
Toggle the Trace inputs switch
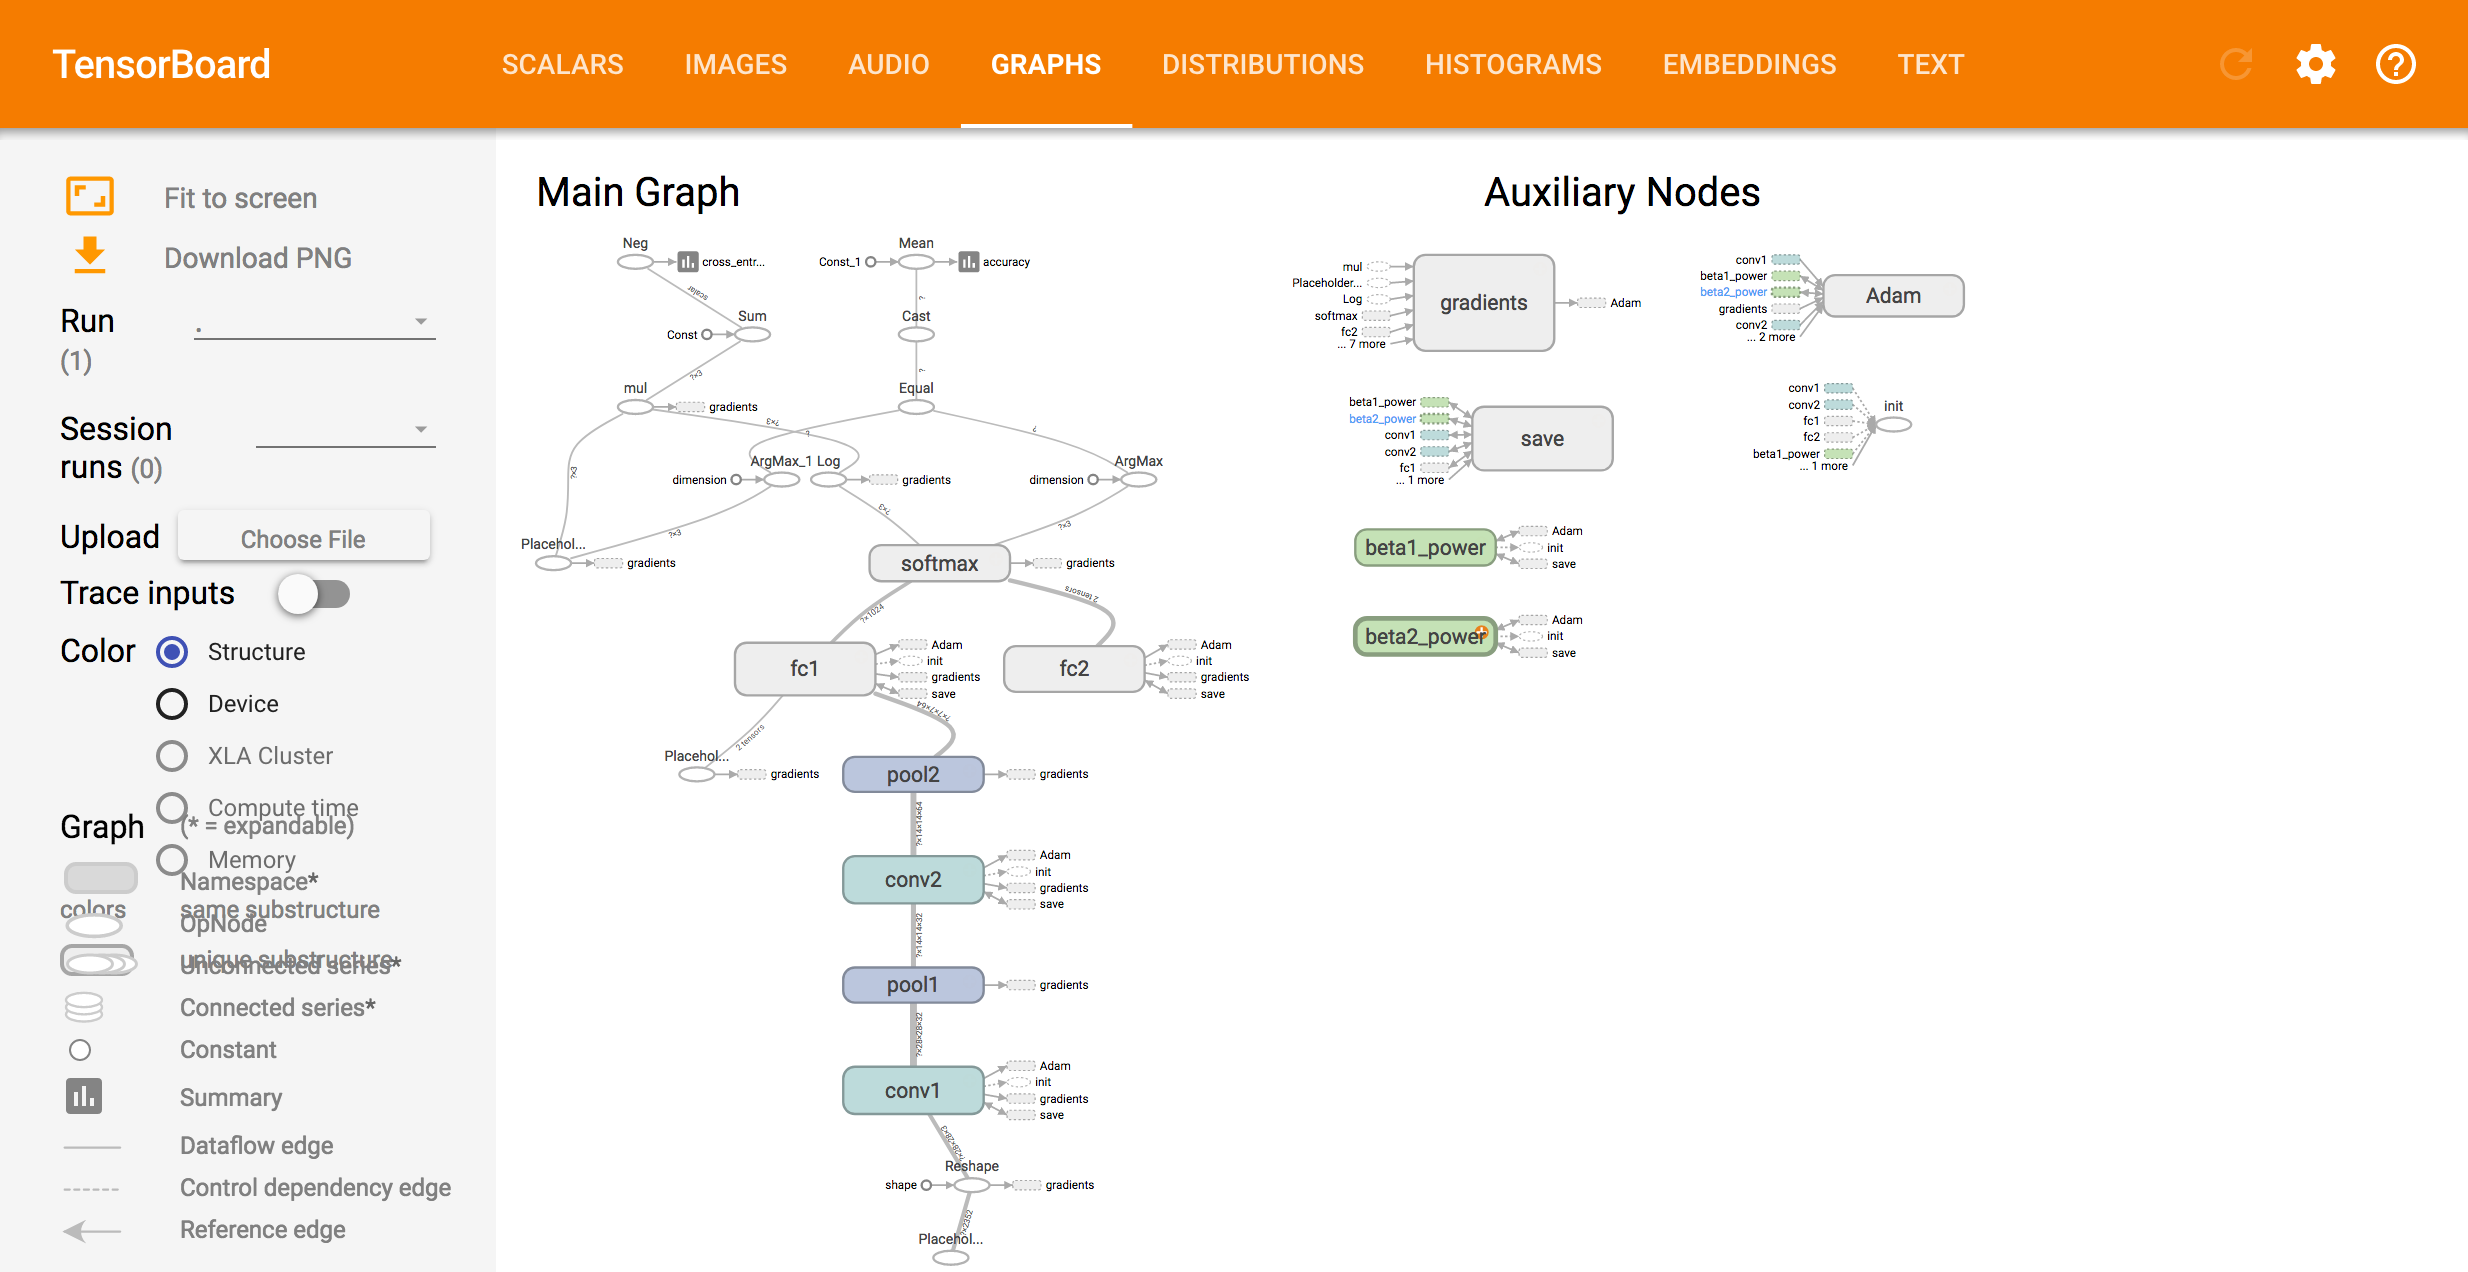click(x=314, y=594)
